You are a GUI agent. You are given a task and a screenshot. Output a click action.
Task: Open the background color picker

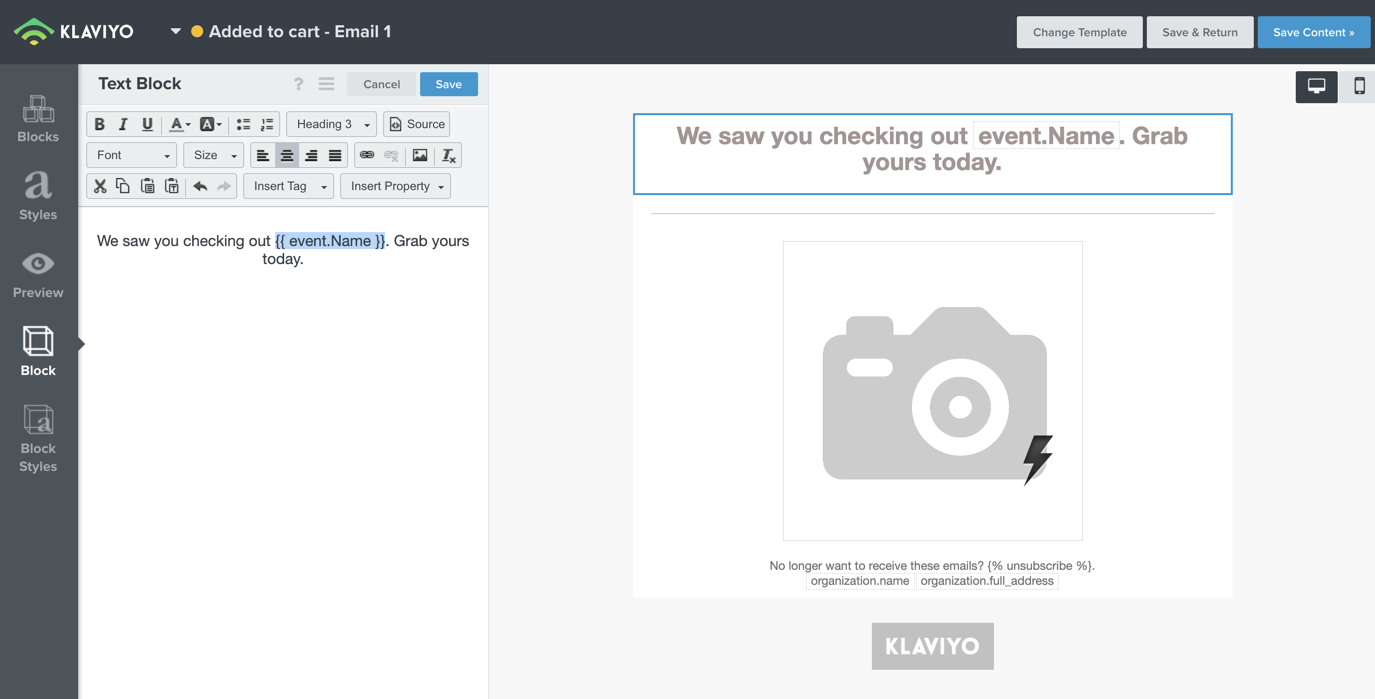click(x=210, y=124)
